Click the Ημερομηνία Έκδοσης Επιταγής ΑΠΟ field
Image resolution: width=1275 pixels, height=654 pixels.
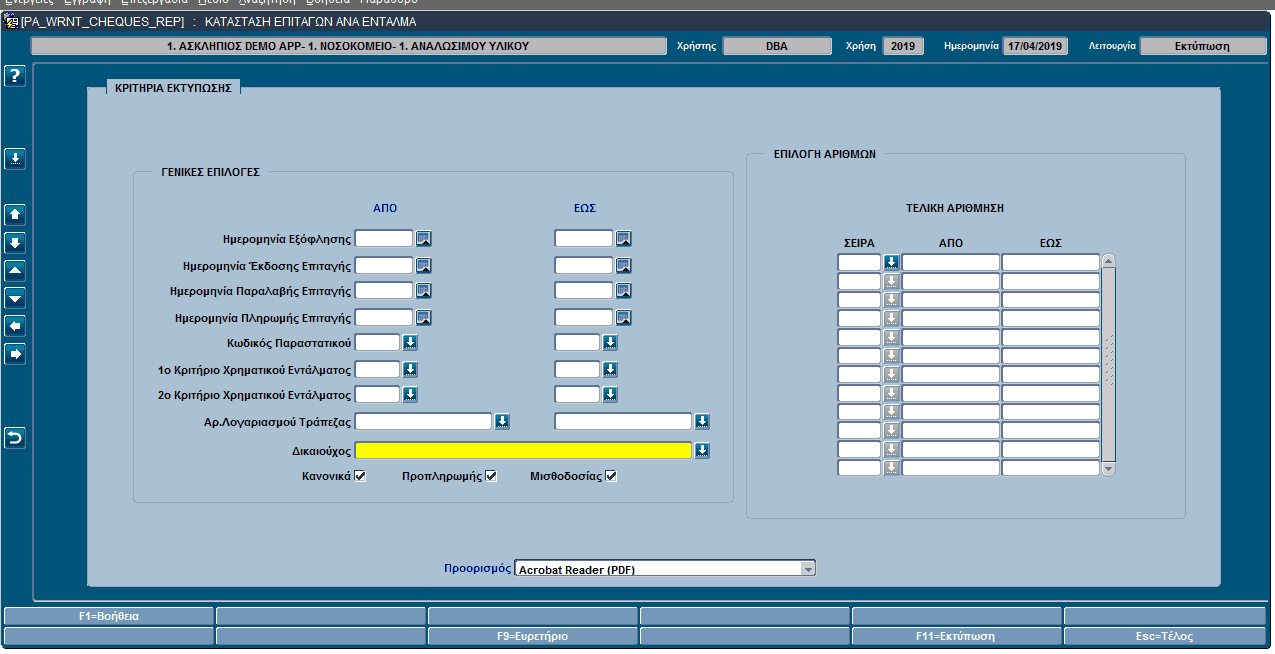coord(384,265)
